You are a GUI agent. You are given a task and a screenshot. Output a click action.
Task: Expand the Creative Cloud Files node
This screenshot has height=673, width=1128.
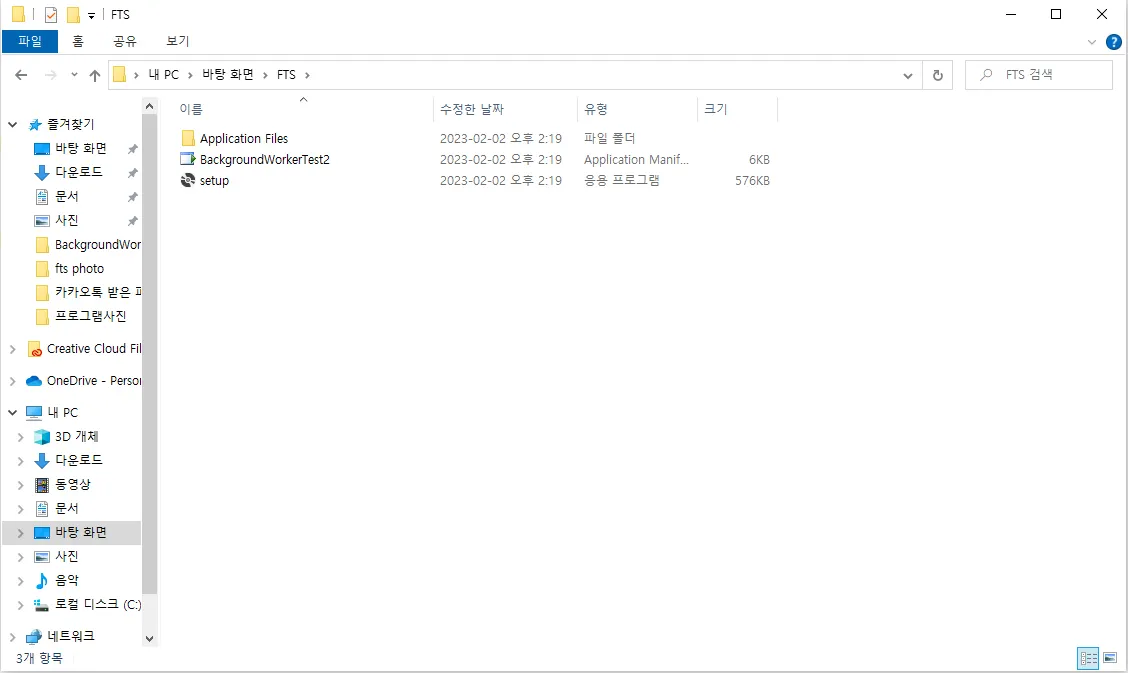coord(12,349)
